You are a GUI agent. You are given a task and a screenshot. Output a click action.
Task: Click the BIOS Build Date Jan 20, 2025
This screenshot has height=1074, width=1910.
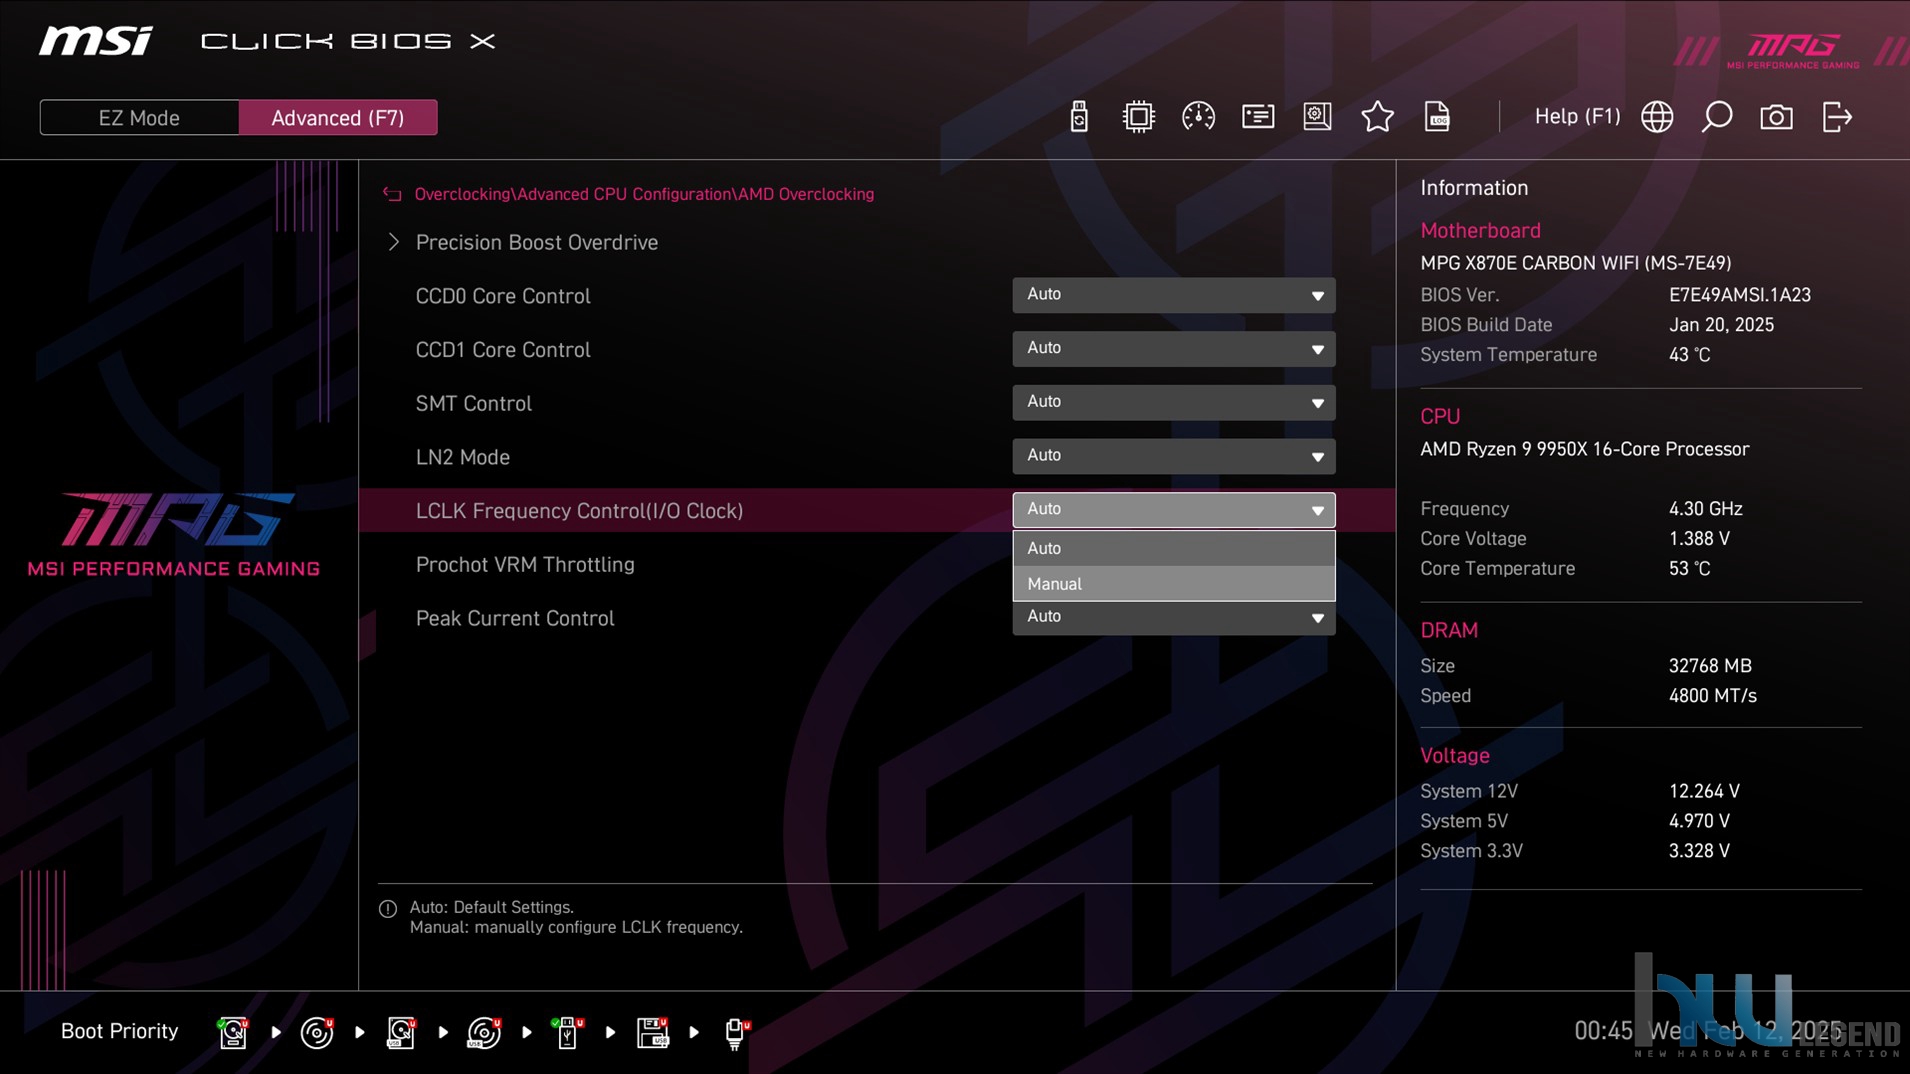tap(1721, 325)
